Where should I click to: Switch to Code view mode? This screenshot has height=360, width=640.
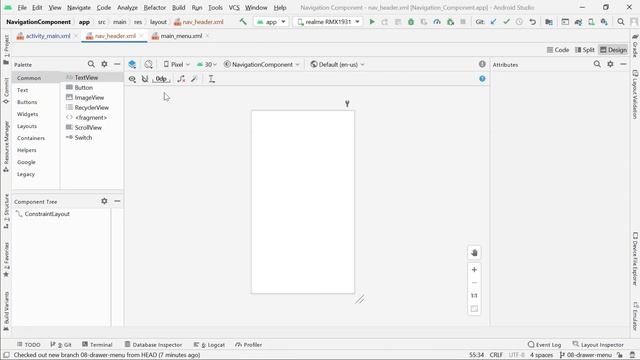tap(558, 50)
